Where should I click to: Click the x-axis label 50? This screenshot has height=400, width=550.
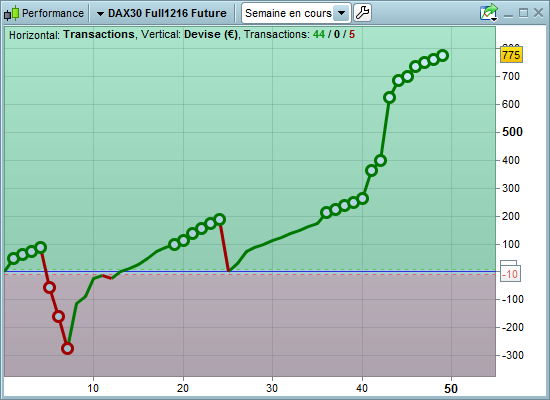(x=451, y=389)
